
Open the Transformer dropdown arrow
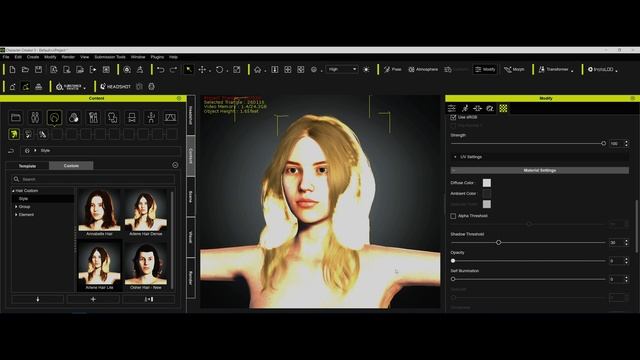(x=572, y=71)
